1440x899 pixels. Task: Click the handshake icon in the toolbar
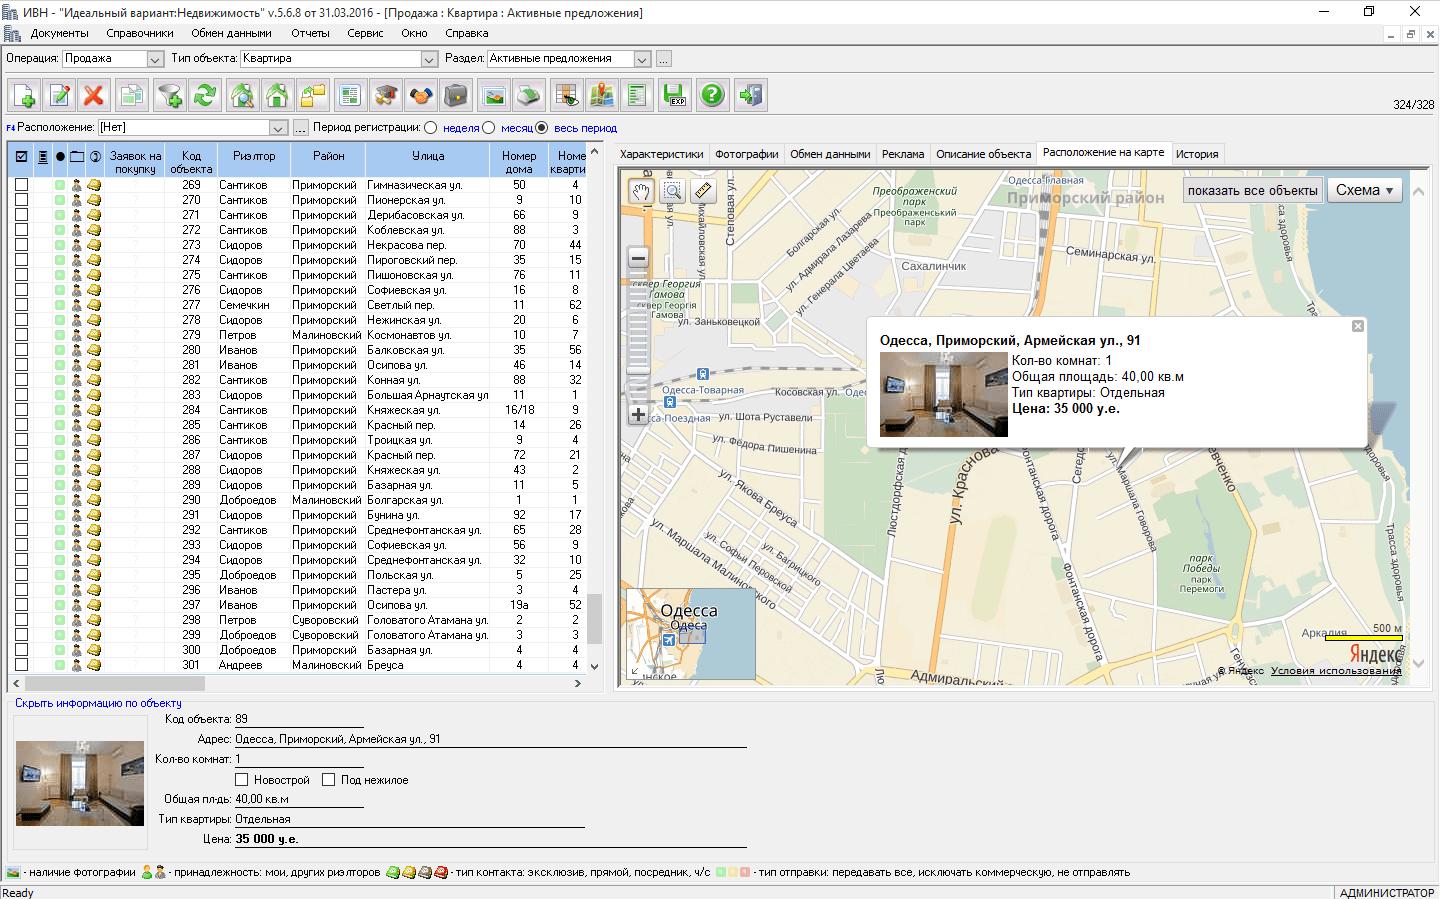click(421, 96)
